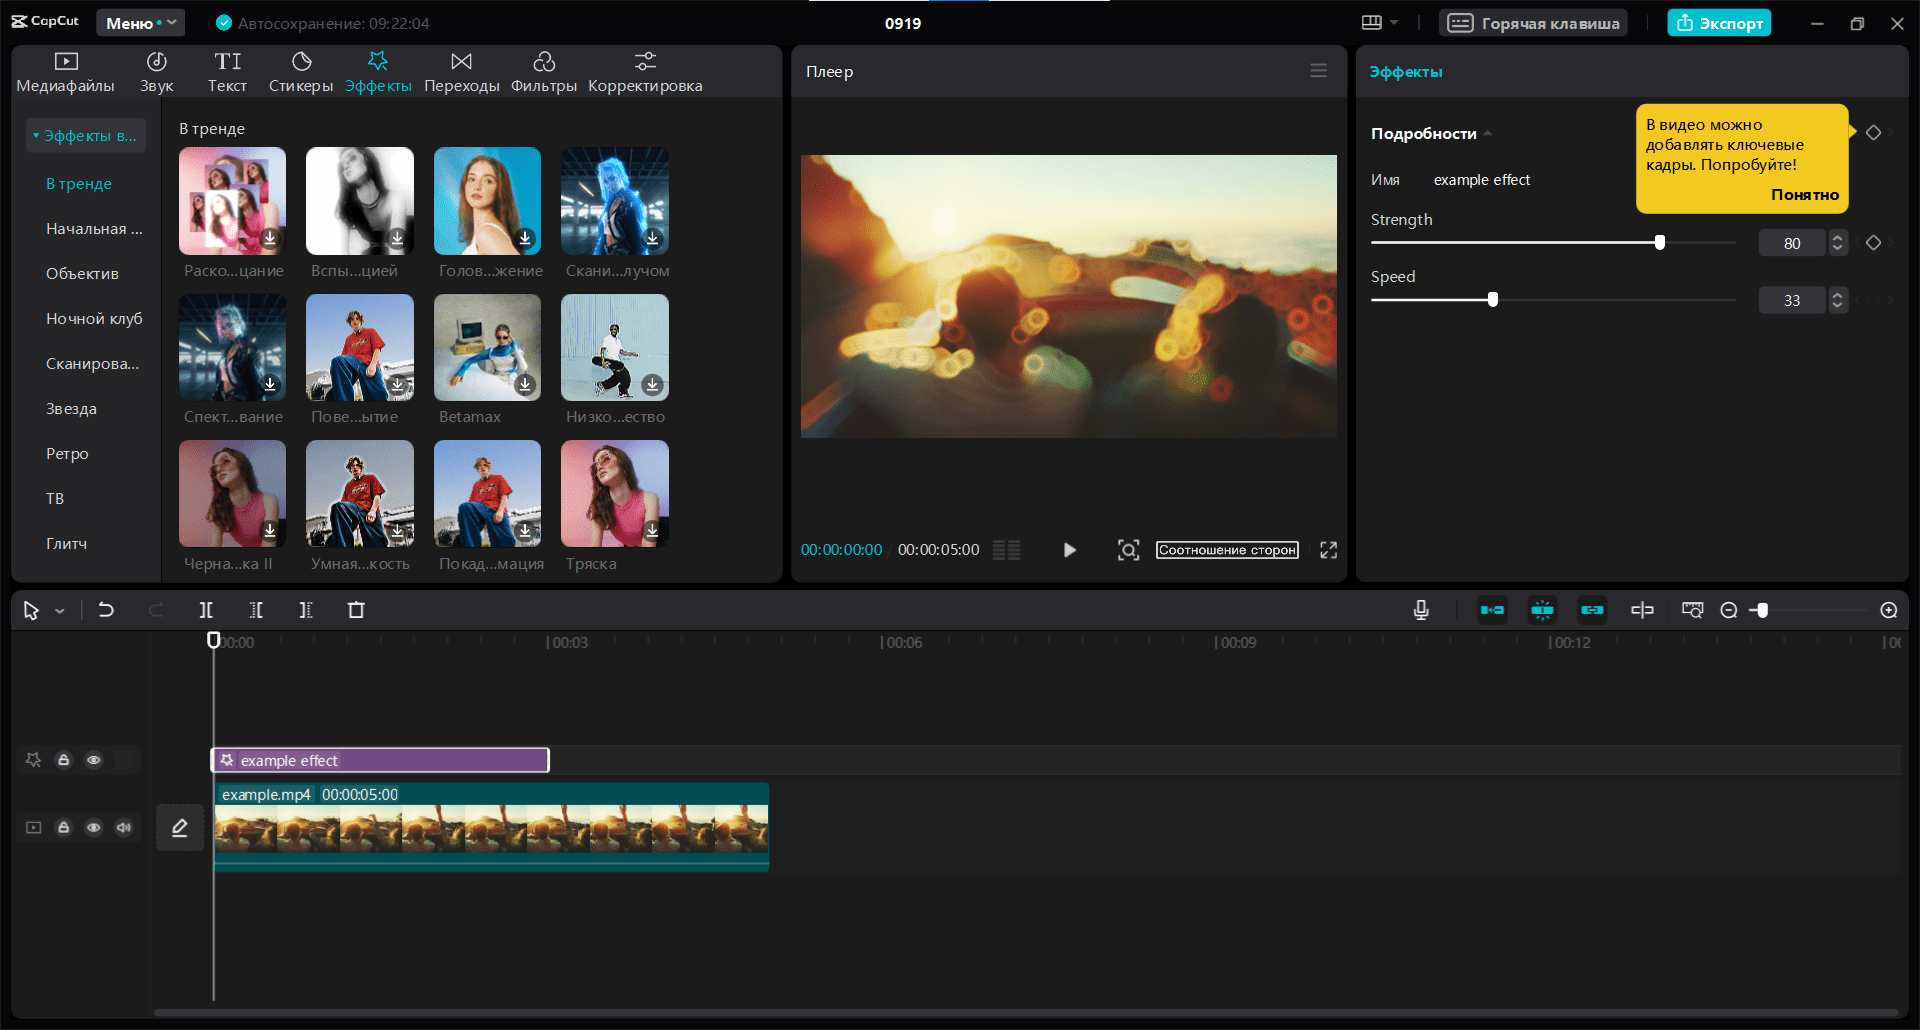
Task: Select the Betamax effect thumbnail
Action: [x=487, y=348]
